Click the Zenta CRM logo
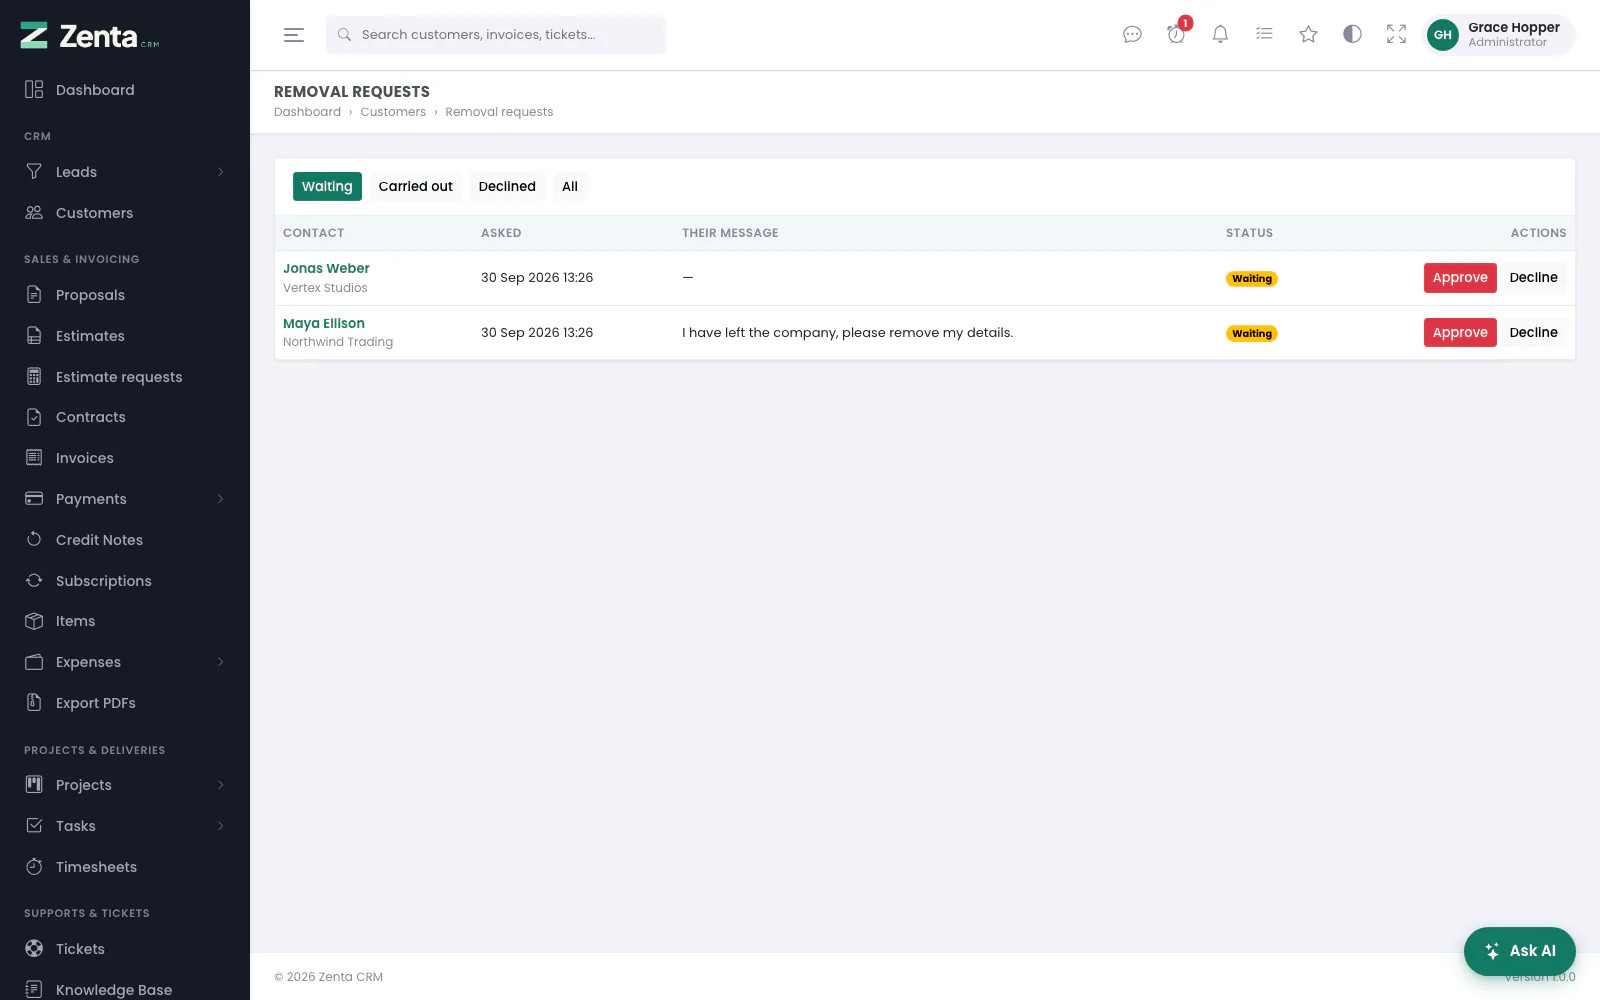This screenshot has height=1000, width=1600. click(x=90, y=36)
